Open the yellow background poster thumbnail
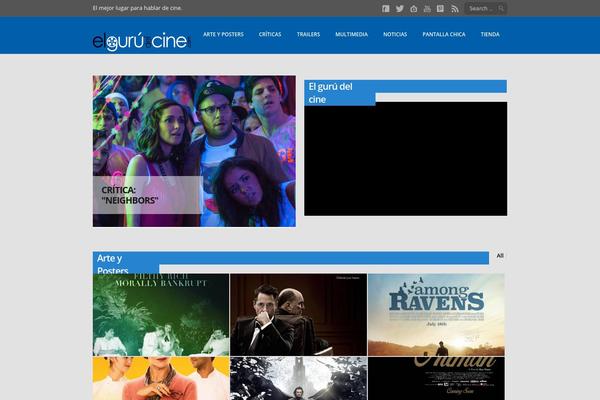The width and height of the screenshot is (600, 400). tap(161, 379)
